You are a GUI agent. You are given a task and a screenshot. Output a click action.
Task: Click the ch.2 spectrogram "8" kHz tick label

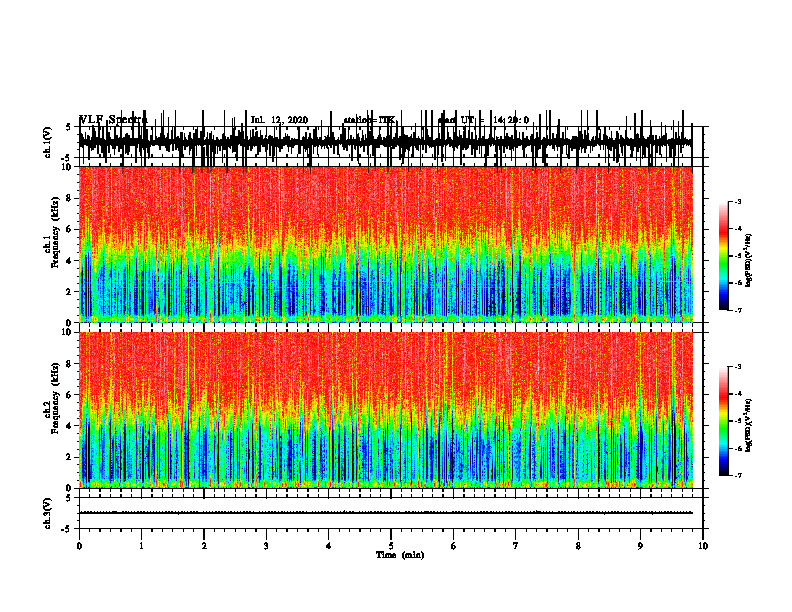click(x=69, y=364)
